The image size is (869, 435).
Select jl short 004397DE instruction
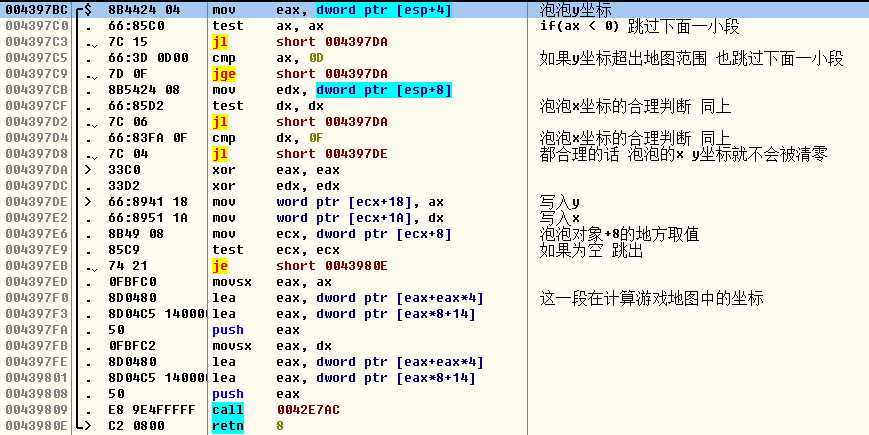(300, 154)
